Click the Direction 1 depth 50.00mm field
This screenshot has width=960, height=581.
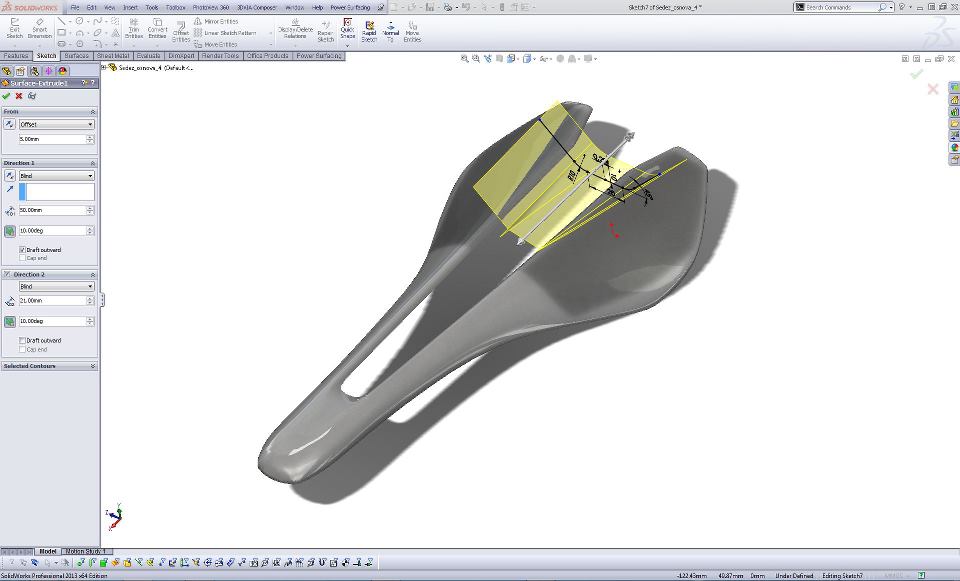pos(52,211)
